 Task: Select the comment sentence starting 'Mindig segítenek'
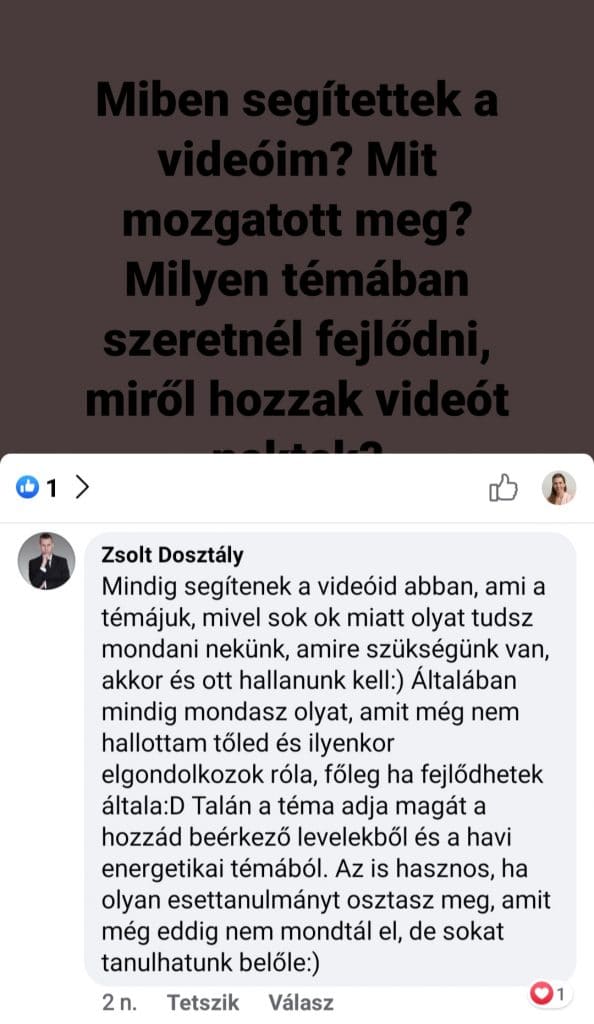pos(323,633)
